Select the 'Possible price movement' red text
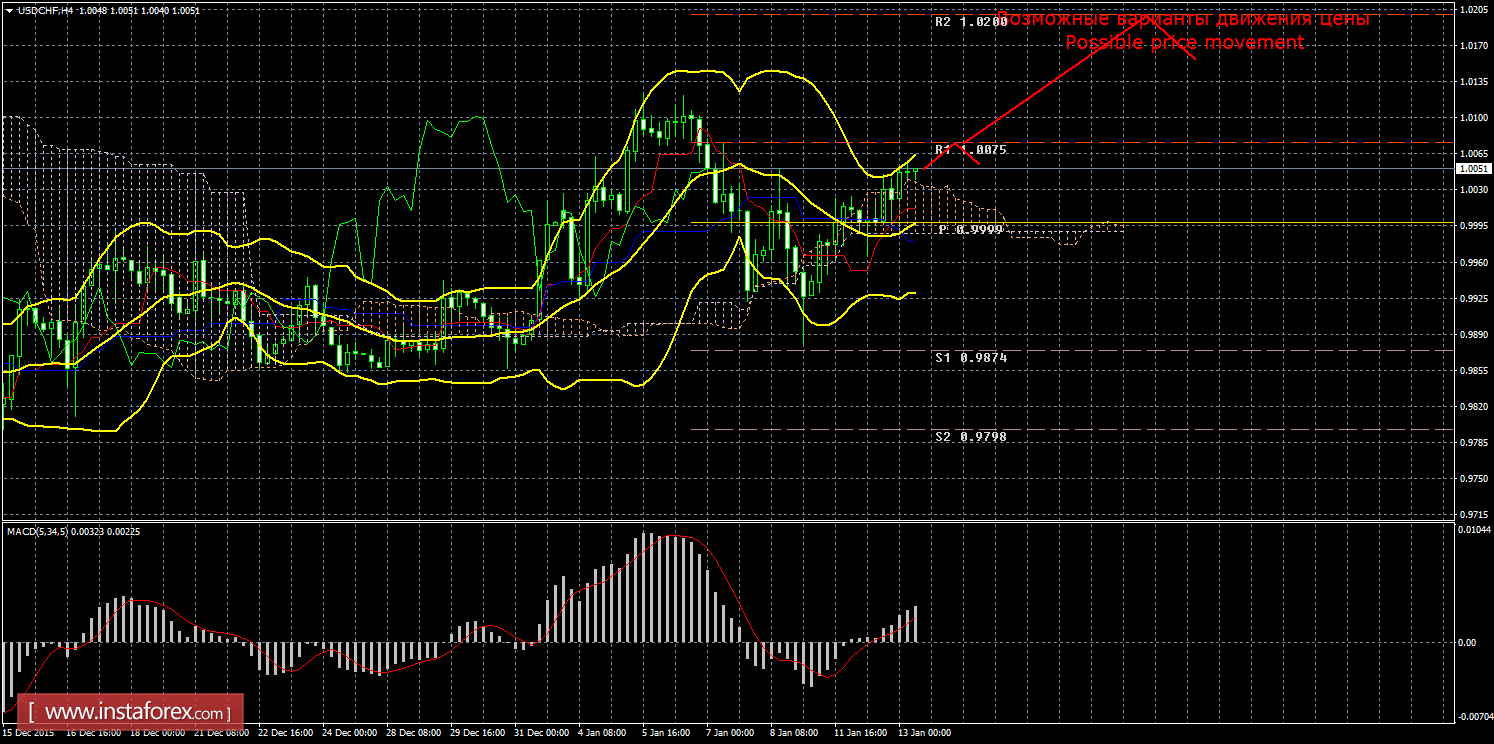 point(1184,43)
